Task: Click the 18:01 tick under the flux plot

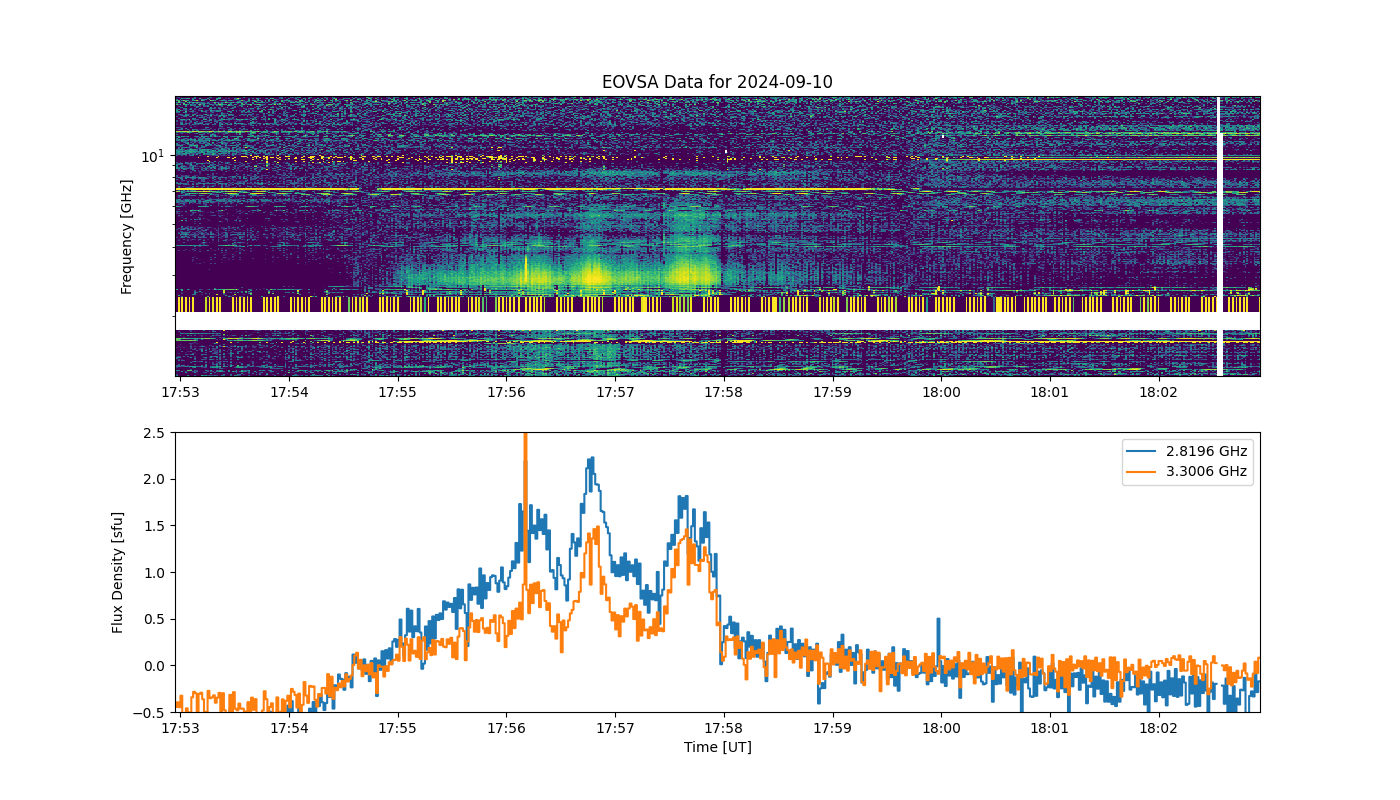Action: (1050, 730)
